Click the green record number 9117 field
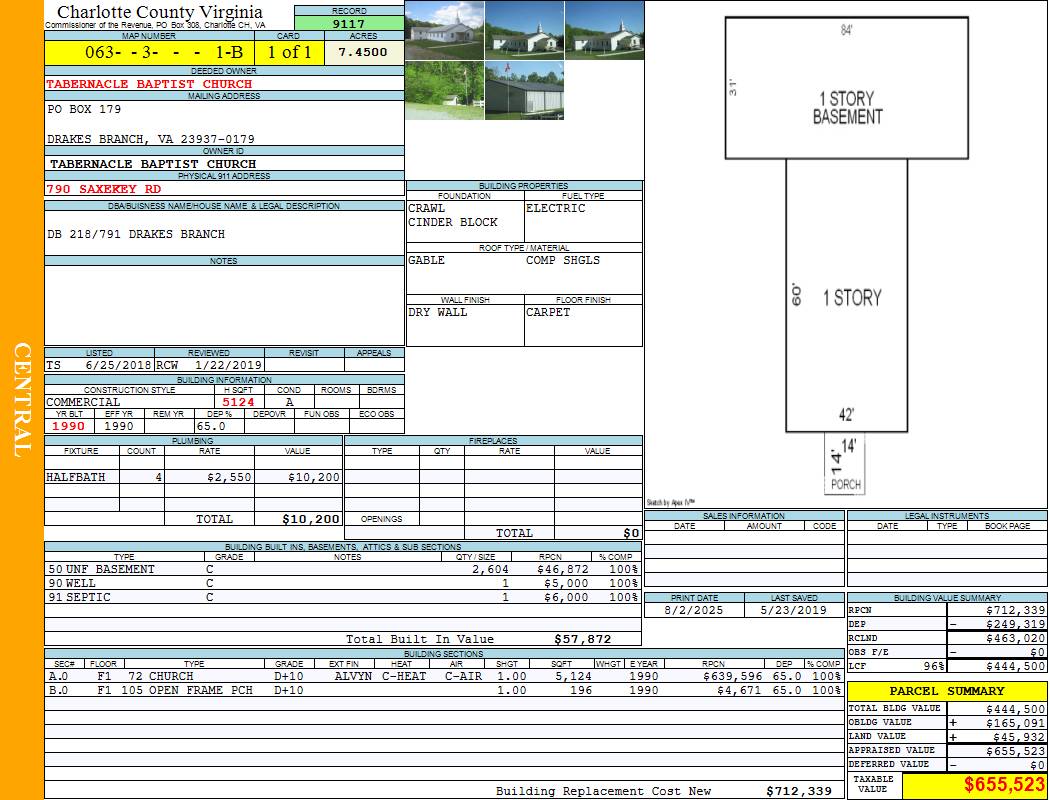This screenshot has height=800, width=1050. click(349, 23)
